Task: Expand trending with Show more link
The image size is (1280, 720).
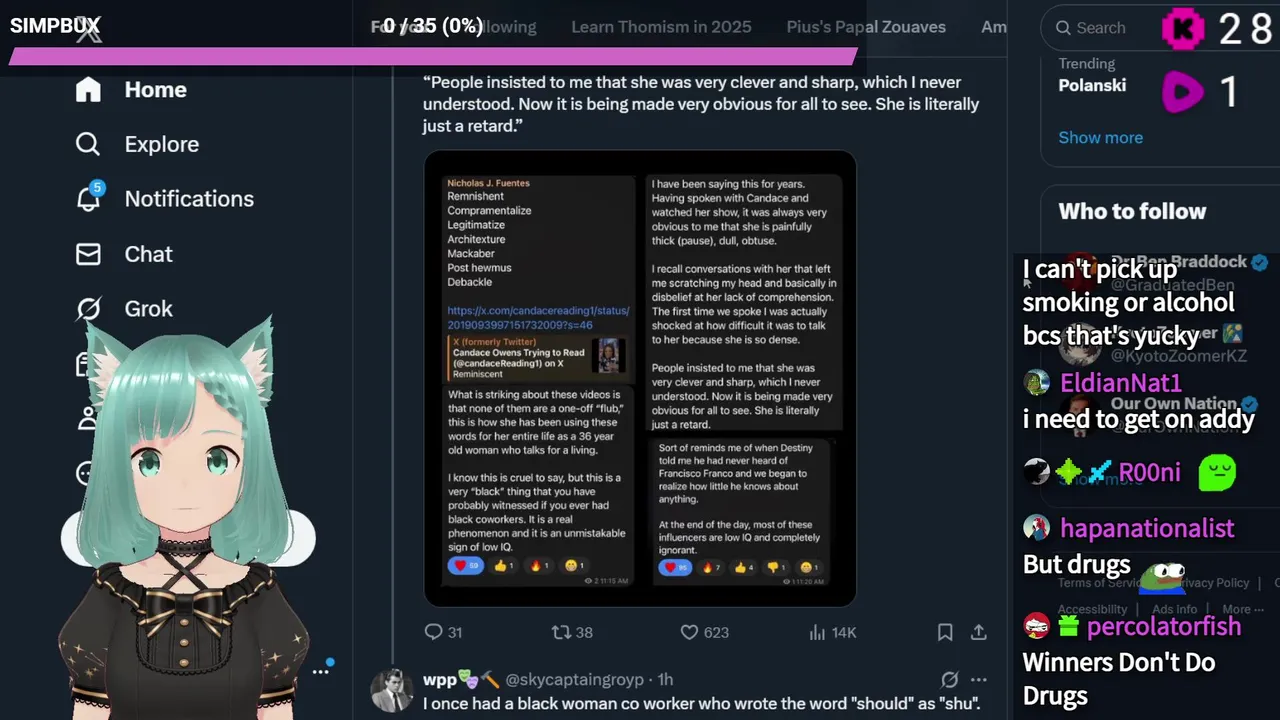Action: [x=1100, y=138]
